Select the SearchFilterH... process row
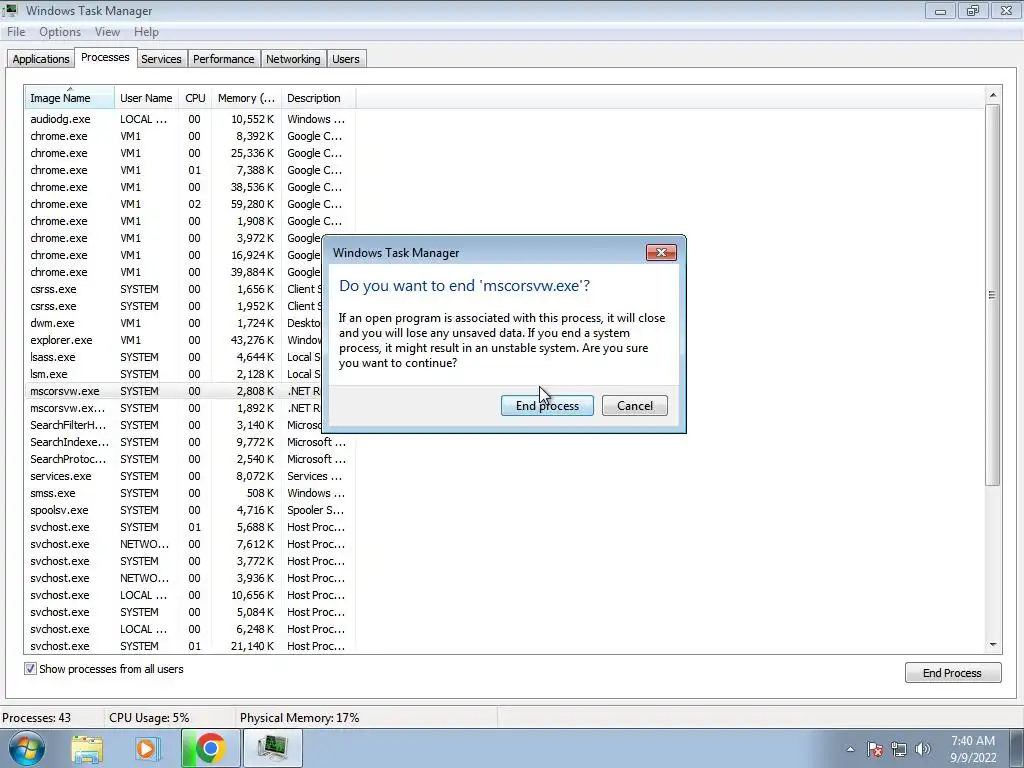Viewport: 1024px width, 768px height. (x=174, y=424)
